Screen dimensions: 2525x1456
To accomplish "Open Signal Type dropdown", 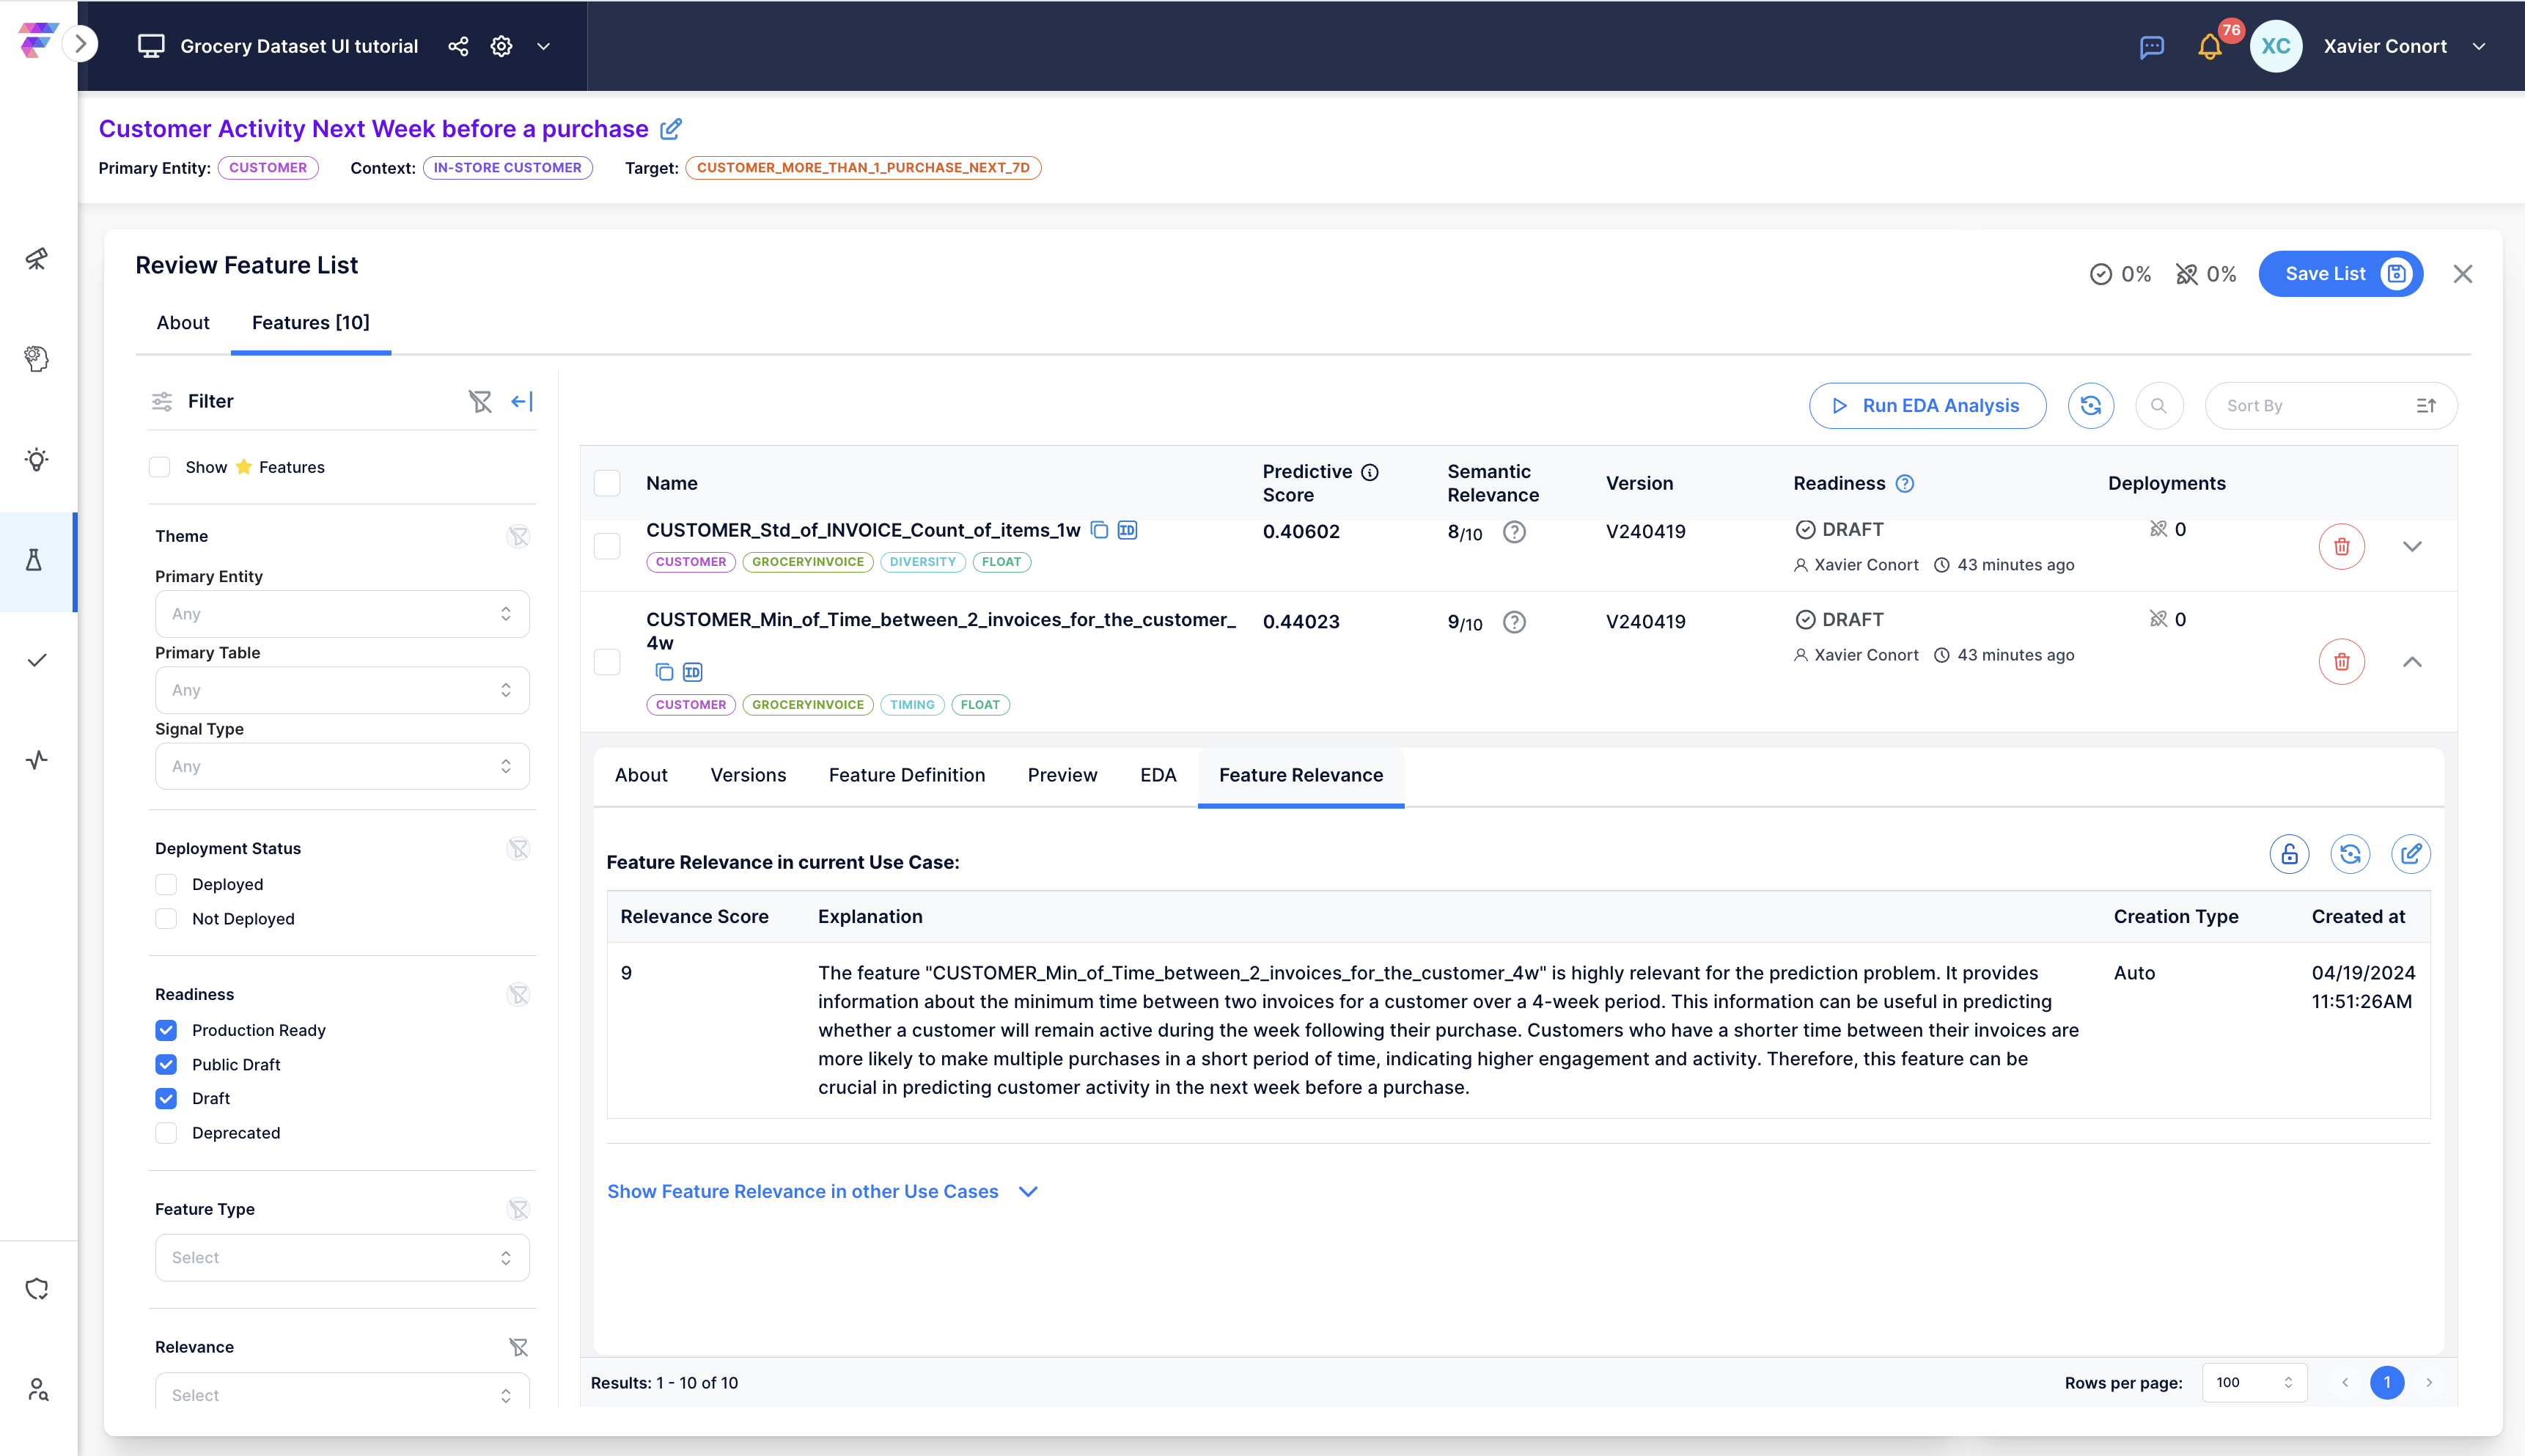I will pos(342,767).
